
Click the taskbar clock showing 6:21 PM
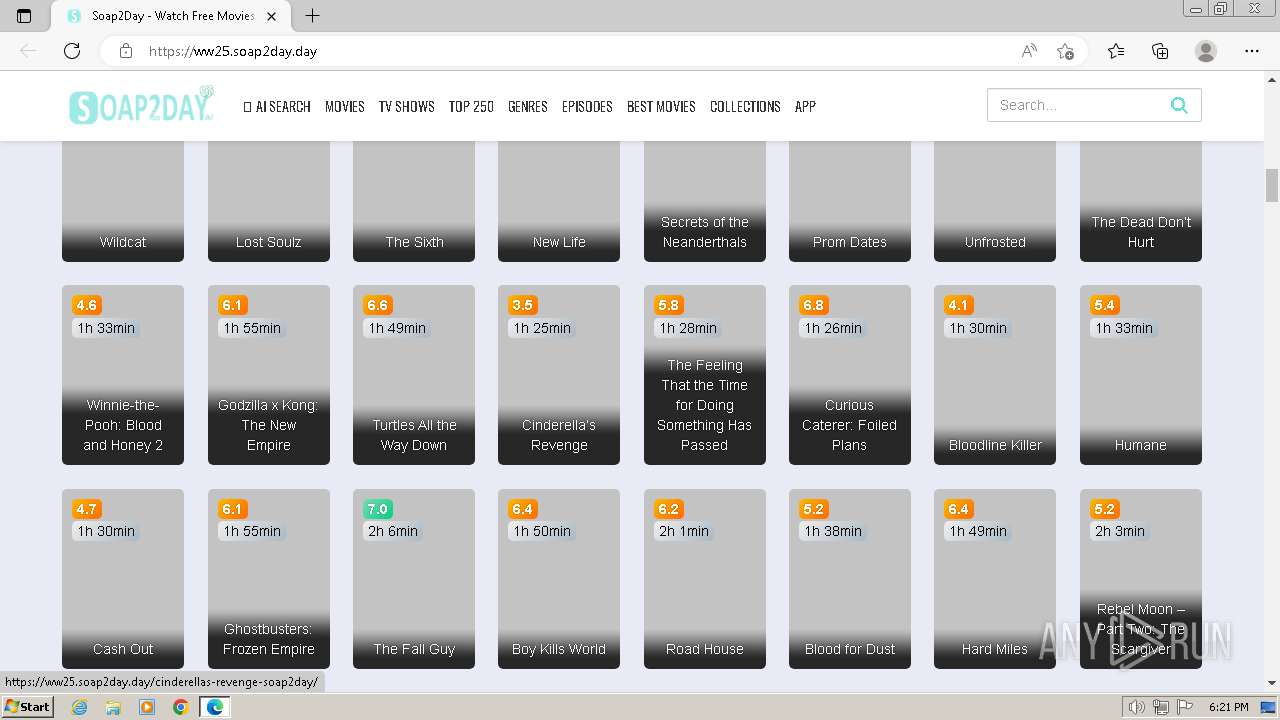tap(1229, 707)
